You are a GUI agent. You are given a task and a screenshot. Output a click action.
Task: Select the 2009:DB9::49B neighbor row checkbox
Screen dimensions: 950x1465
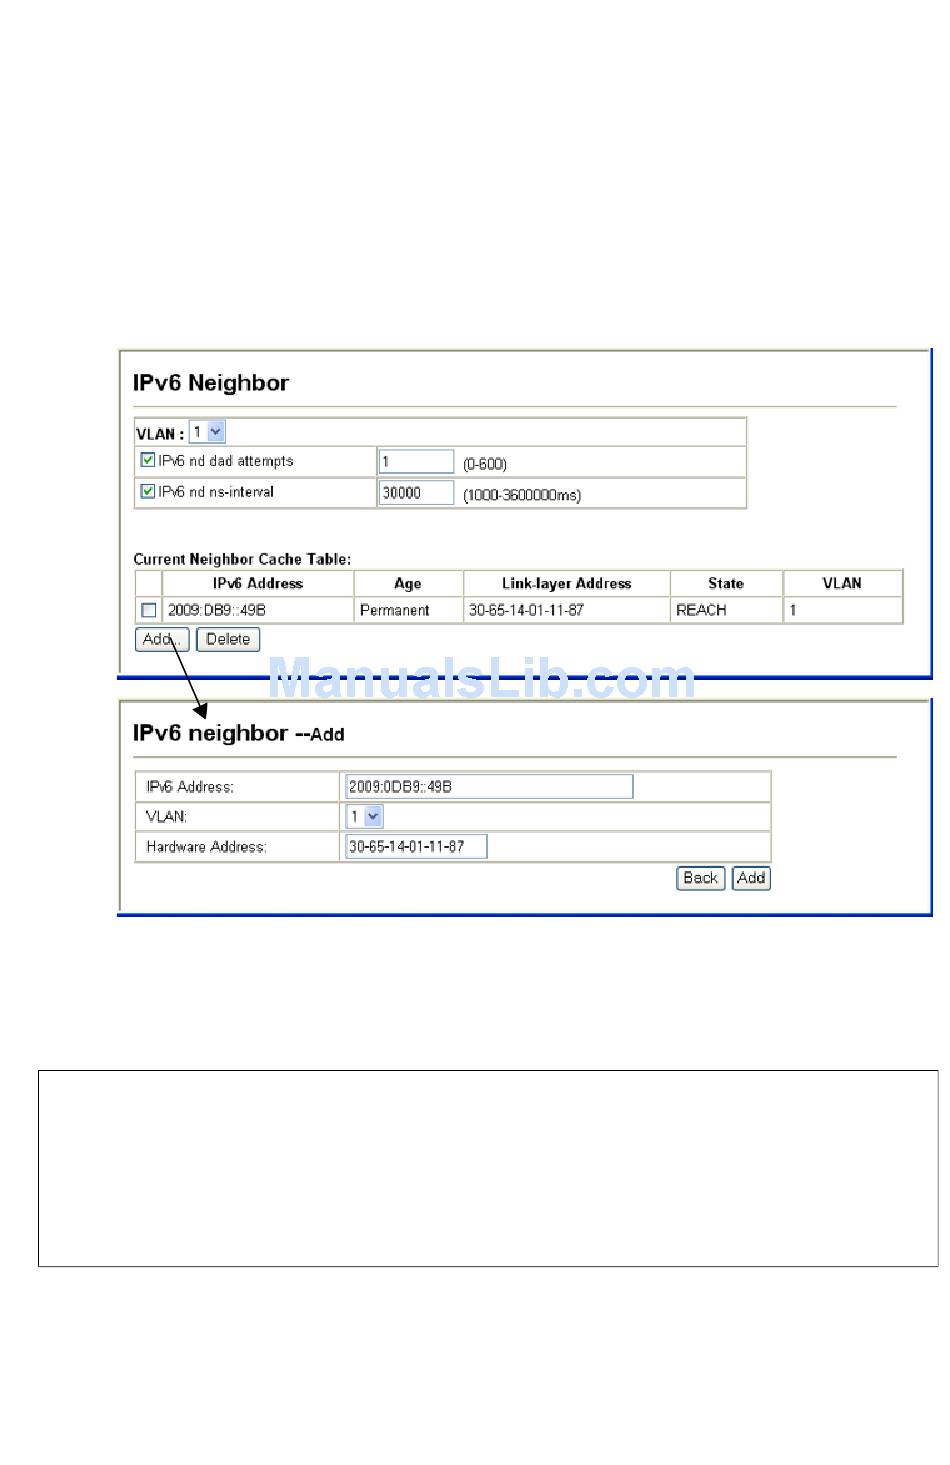tap(149, 610)
